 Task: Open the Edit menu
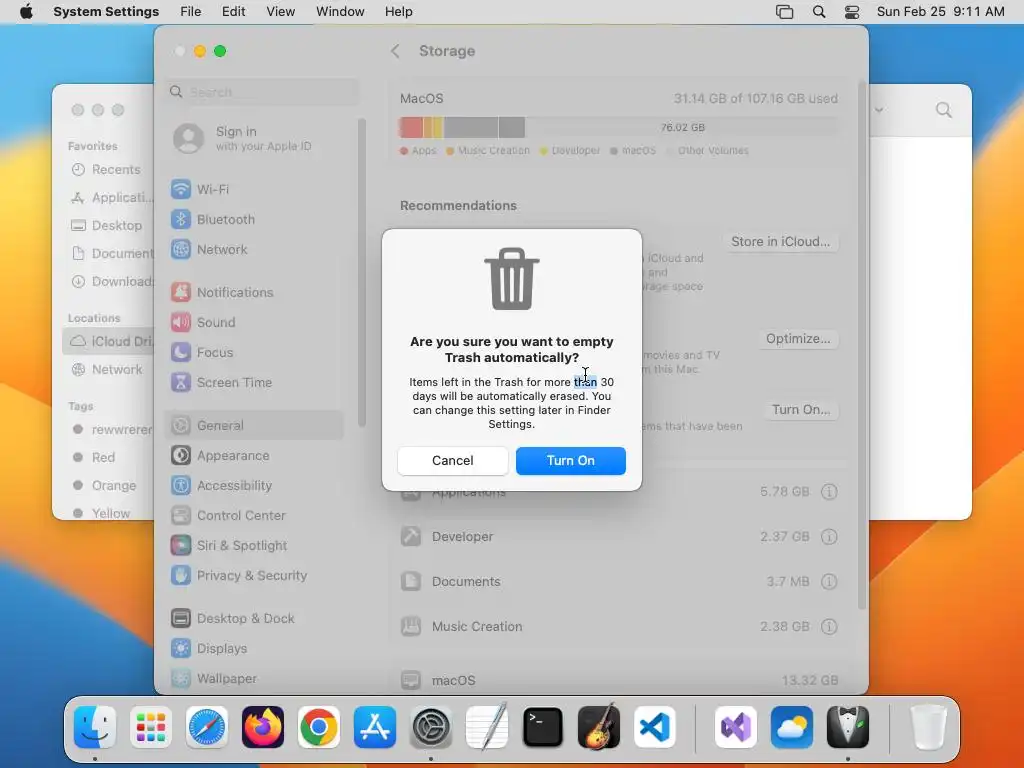[x=233, y=12]
